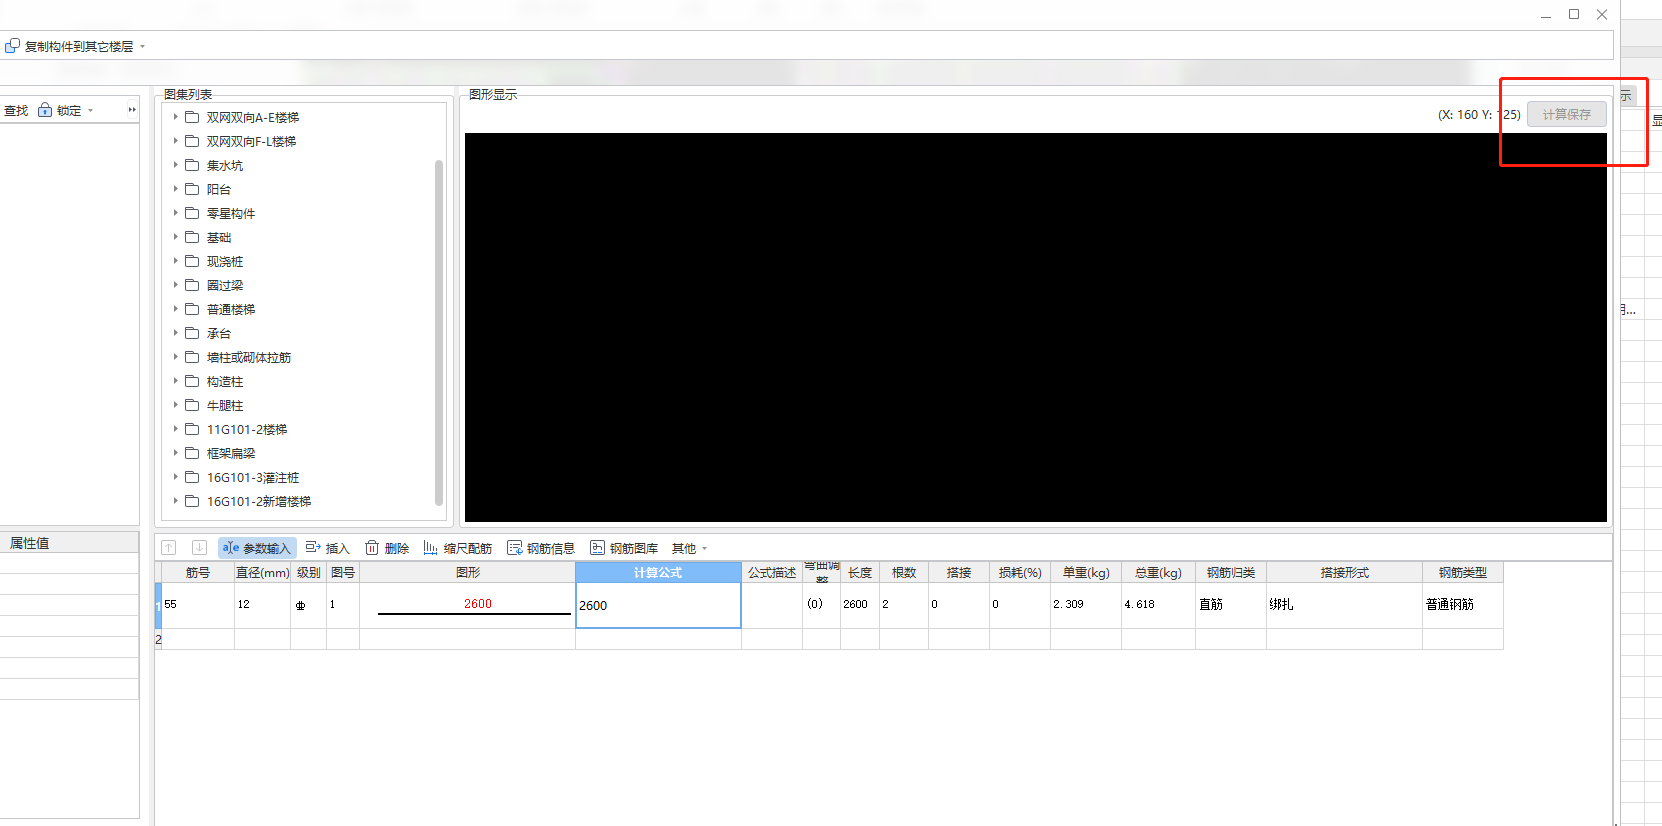Expand the 11G101-2楼梯 tree node
The height and width of the screenshot is (826, 1662).
coord(175,429)
